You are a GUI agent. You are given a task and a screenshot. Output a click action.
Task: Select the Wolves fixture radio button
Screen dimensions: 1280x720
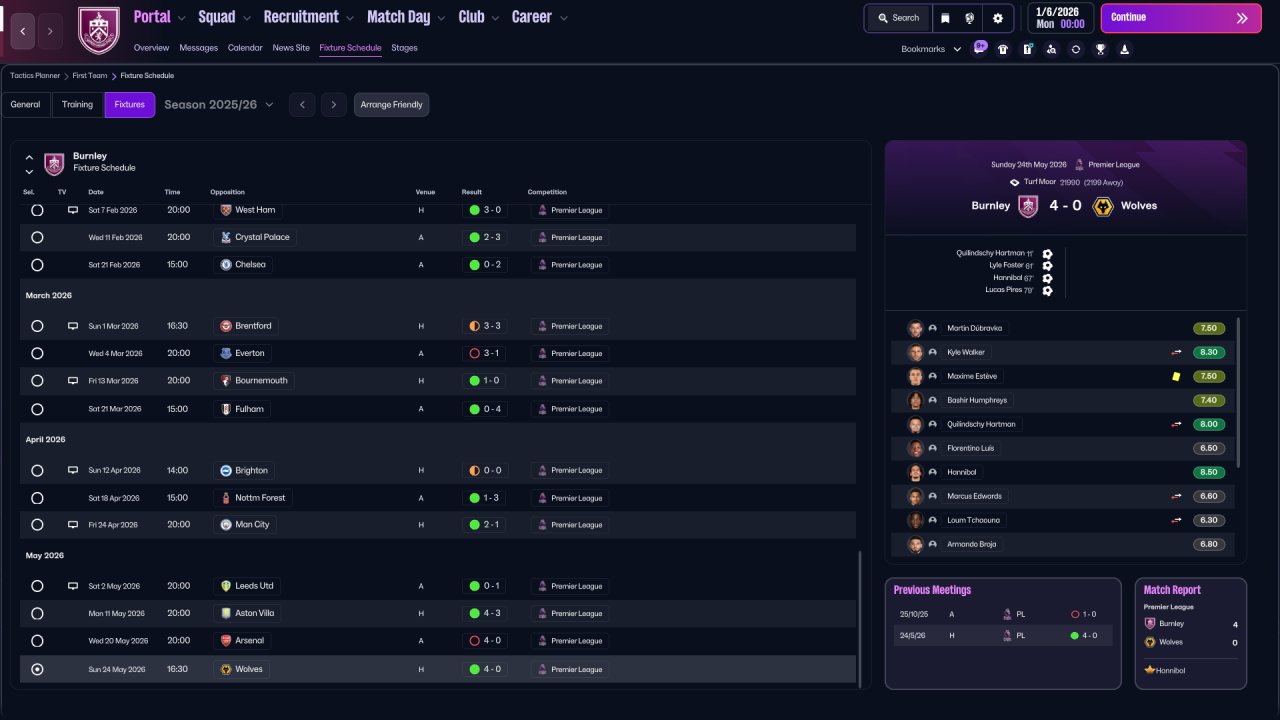[x=37, y=669]
